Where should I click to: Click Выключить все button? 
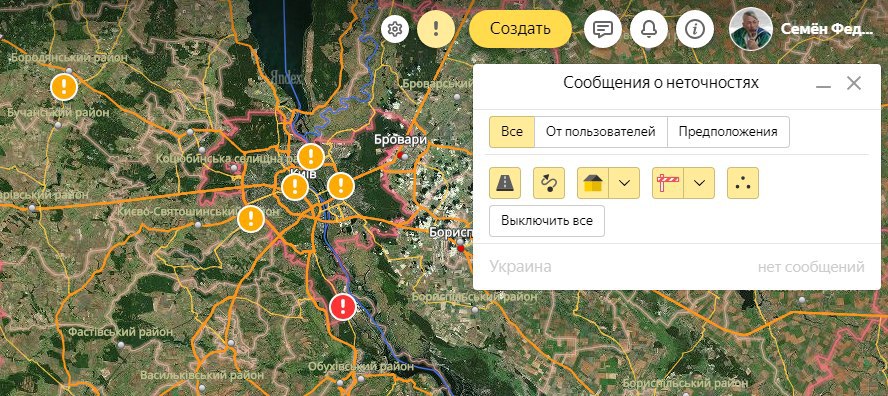pyautogui.click(x=547, y=221)
